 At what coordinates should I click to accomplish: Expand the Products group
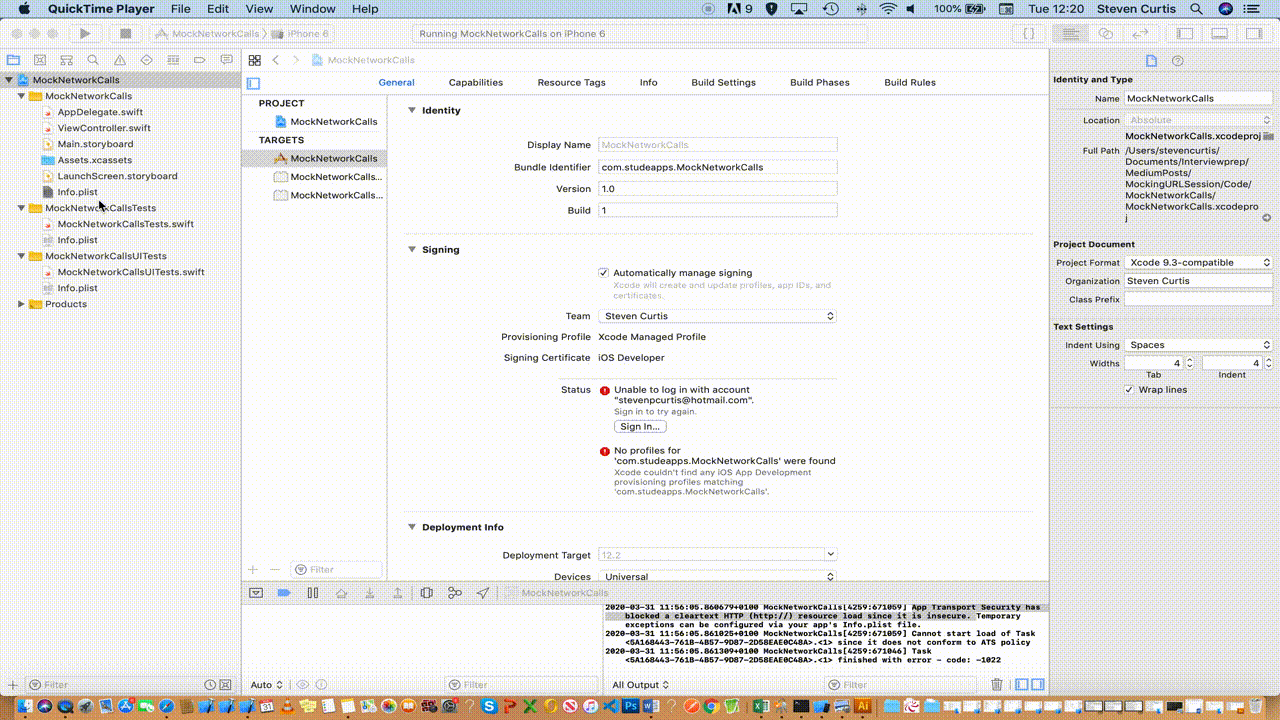pos(21,304)
